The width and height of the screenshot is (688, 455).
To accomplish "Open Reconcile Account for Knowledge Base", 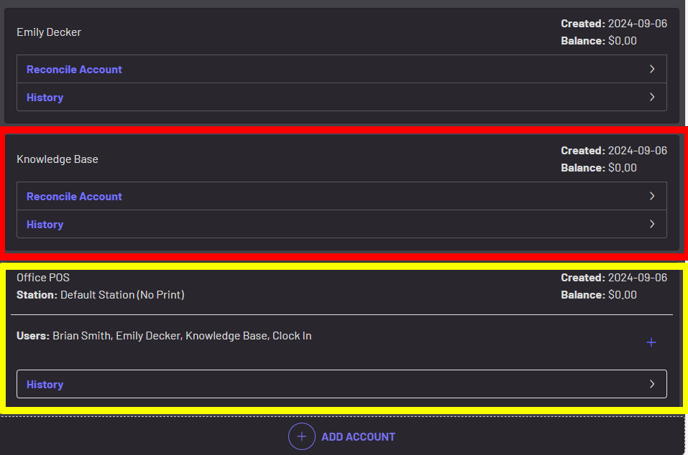I will (74, 197).
